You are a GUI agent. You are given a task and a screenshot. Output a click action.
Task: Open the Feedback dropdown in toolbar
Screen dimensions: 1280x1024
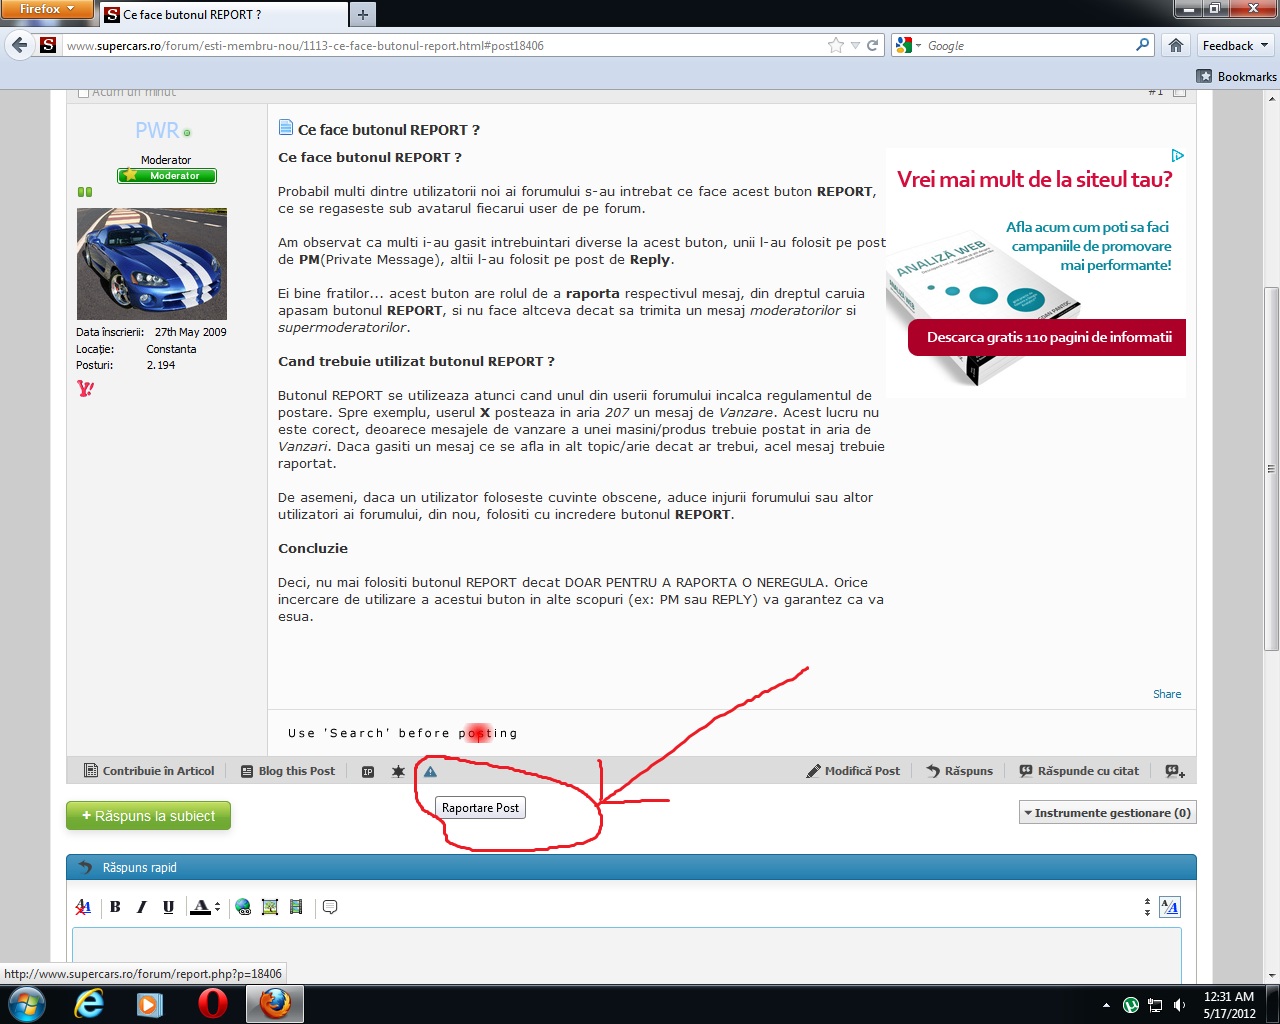[1235, 46]
